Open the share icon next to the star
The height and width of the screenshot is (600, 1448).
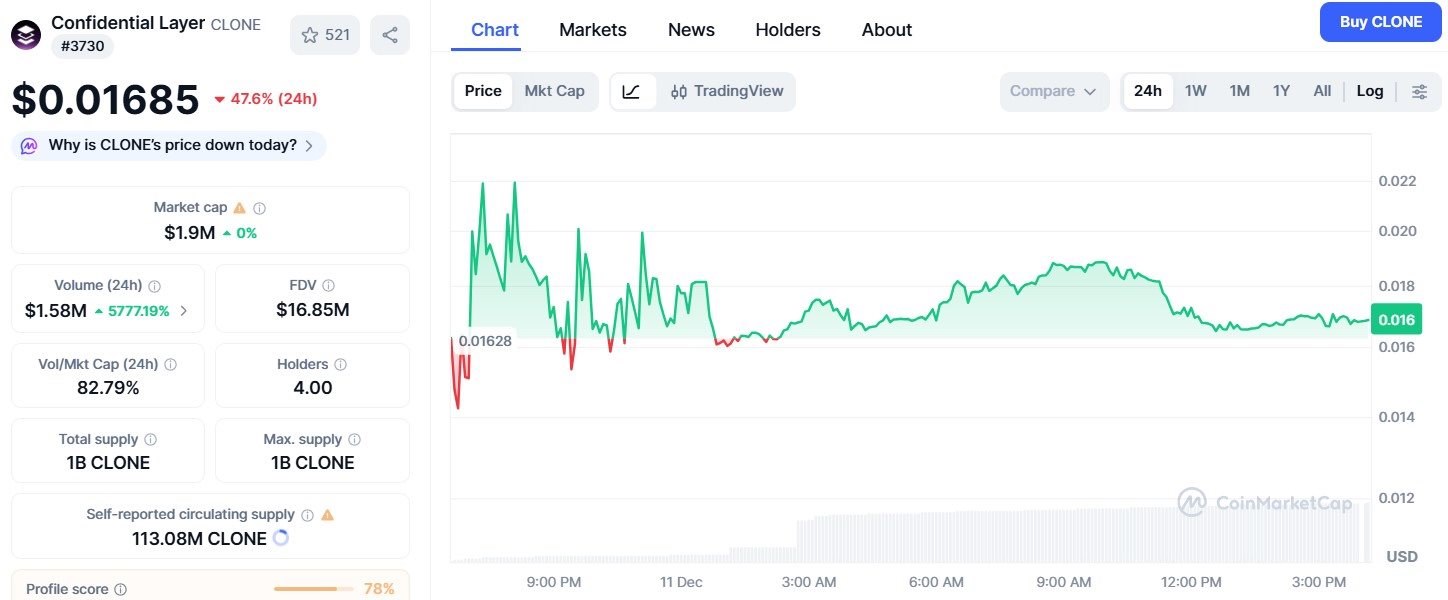[x=390, y=34]
